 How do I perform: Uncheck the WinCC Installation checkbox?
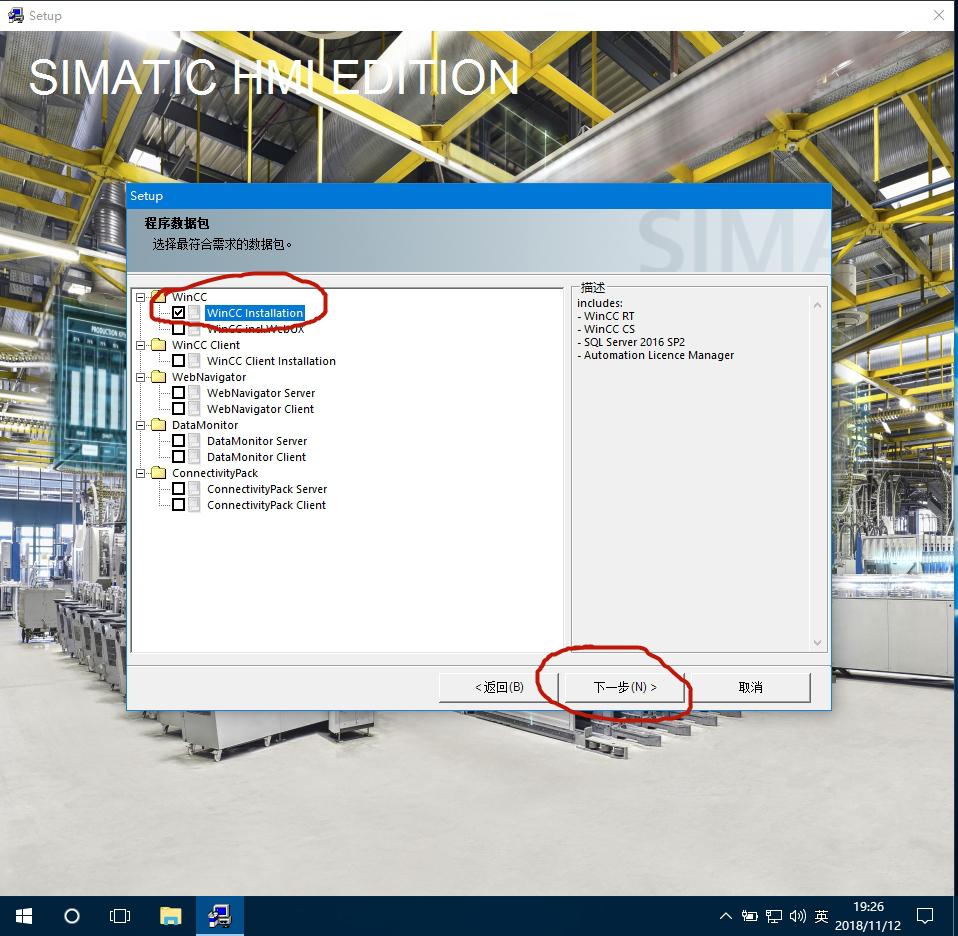(x=178, y=312)
